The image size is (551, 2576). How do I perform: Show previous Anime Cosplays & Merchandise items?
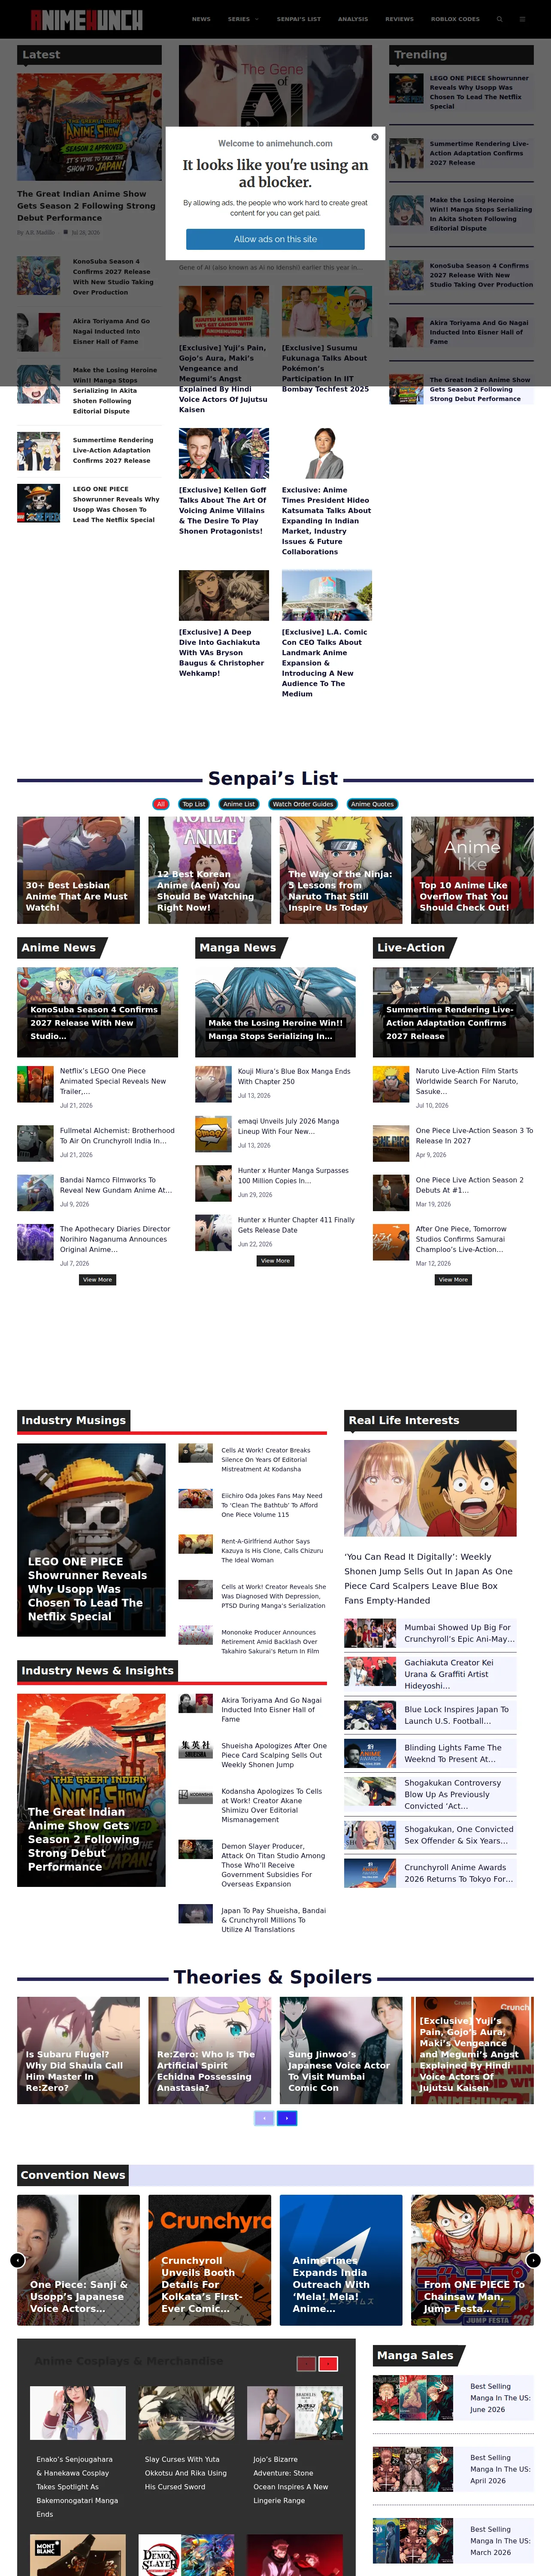[306, 2364]
